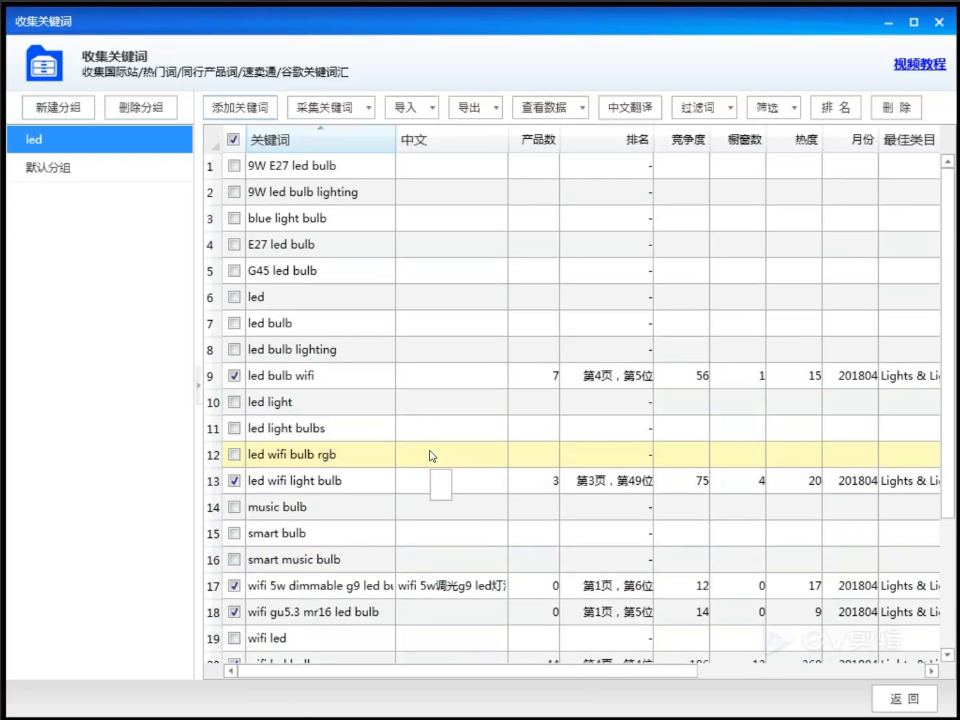Uncheck the wifi gu5.3 mr16 led bulb row
The image size is (960, 720).
[234, 612]
